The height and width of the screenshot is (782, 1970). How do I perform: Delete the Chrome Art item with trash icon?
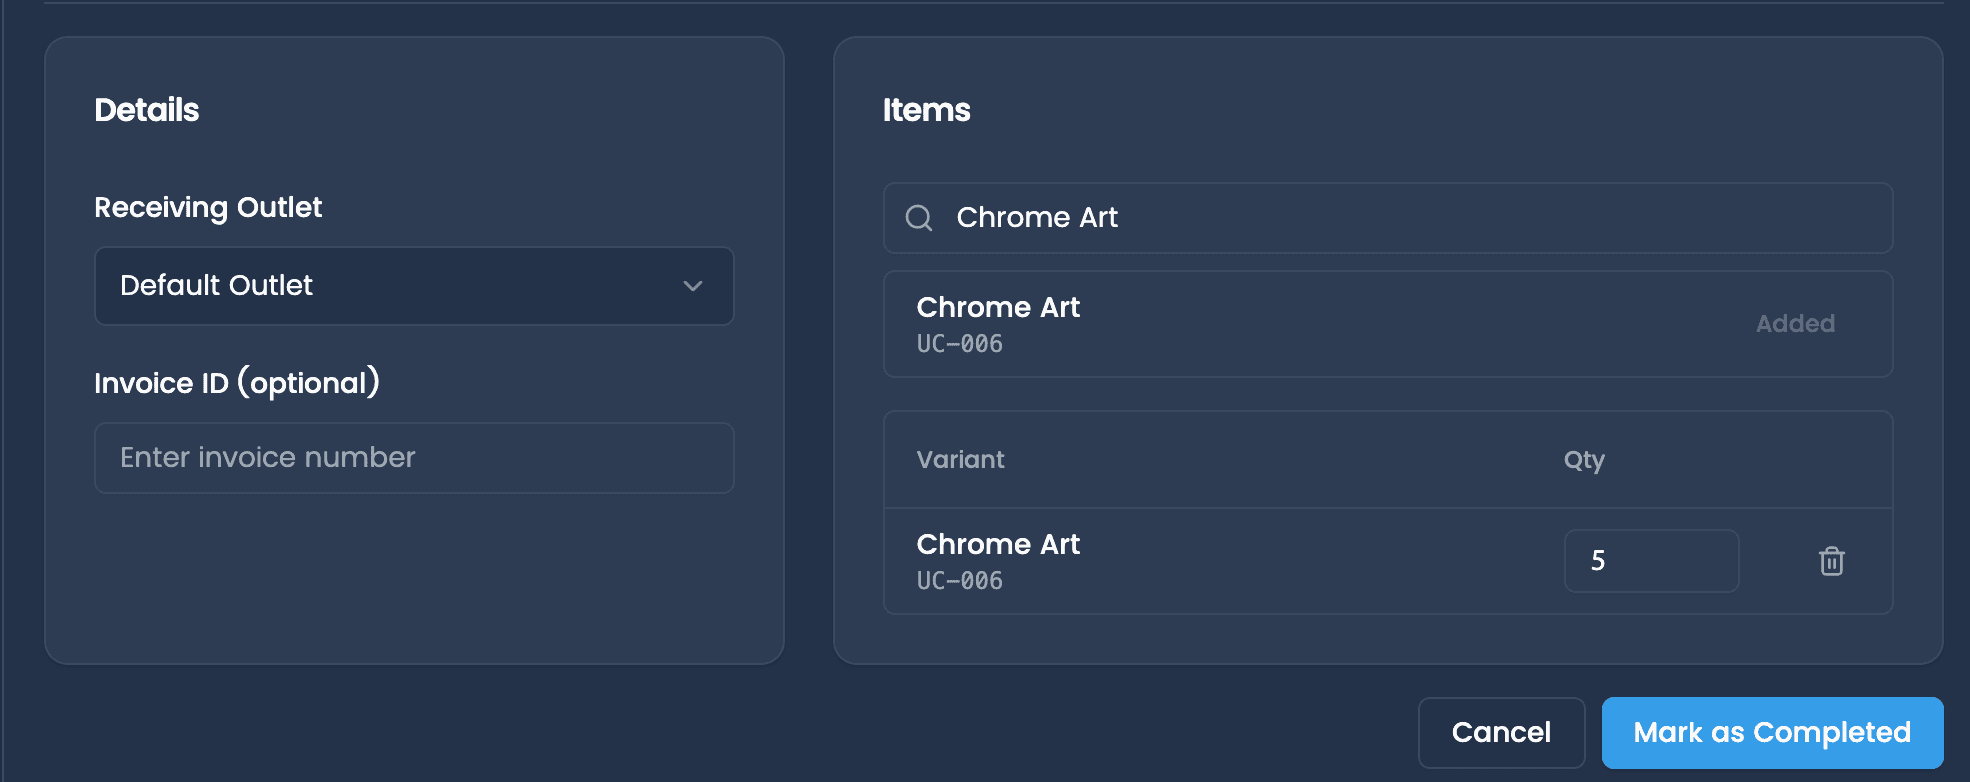(1831, 561)
